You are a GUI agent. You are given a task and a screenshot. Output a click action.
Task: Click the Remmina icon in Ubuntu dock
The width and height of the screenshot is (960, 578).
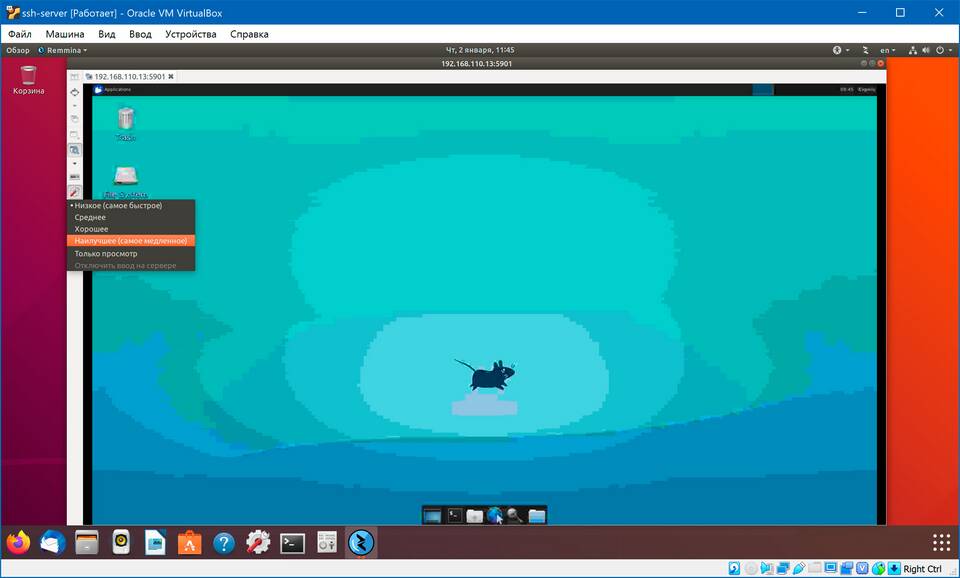click(x=361, y=542)
